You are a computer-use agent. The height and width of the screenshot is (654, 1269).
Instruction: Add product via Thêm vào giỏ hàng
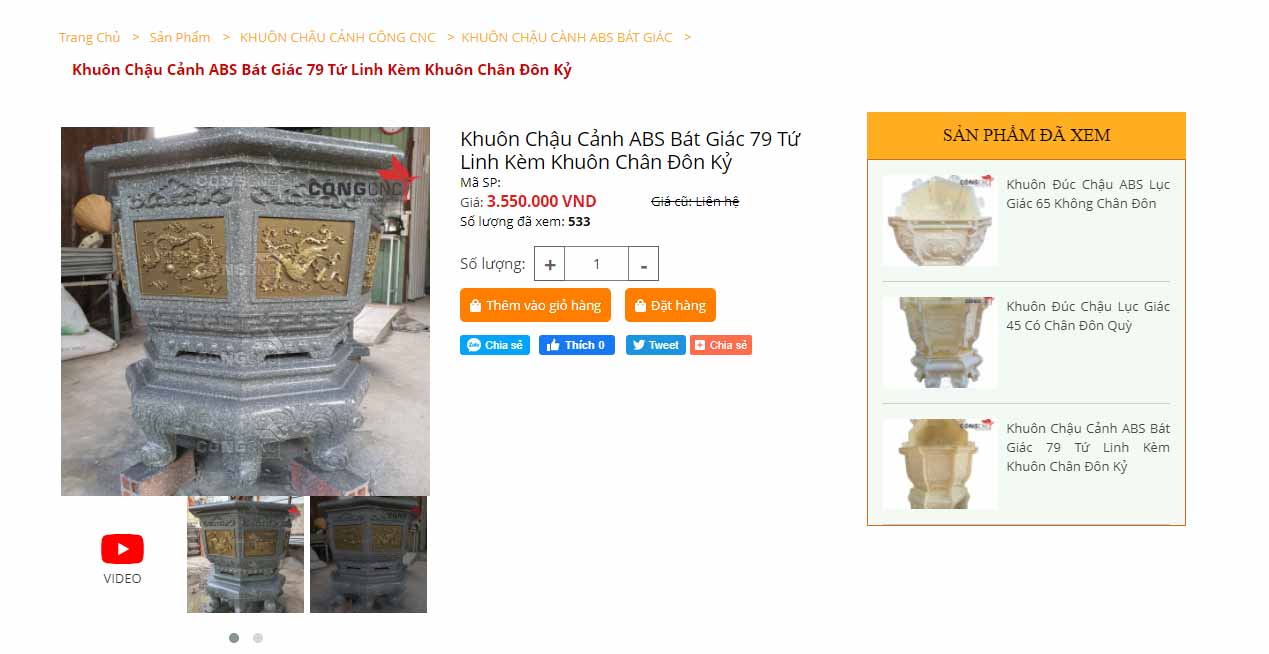pos(535,305)
